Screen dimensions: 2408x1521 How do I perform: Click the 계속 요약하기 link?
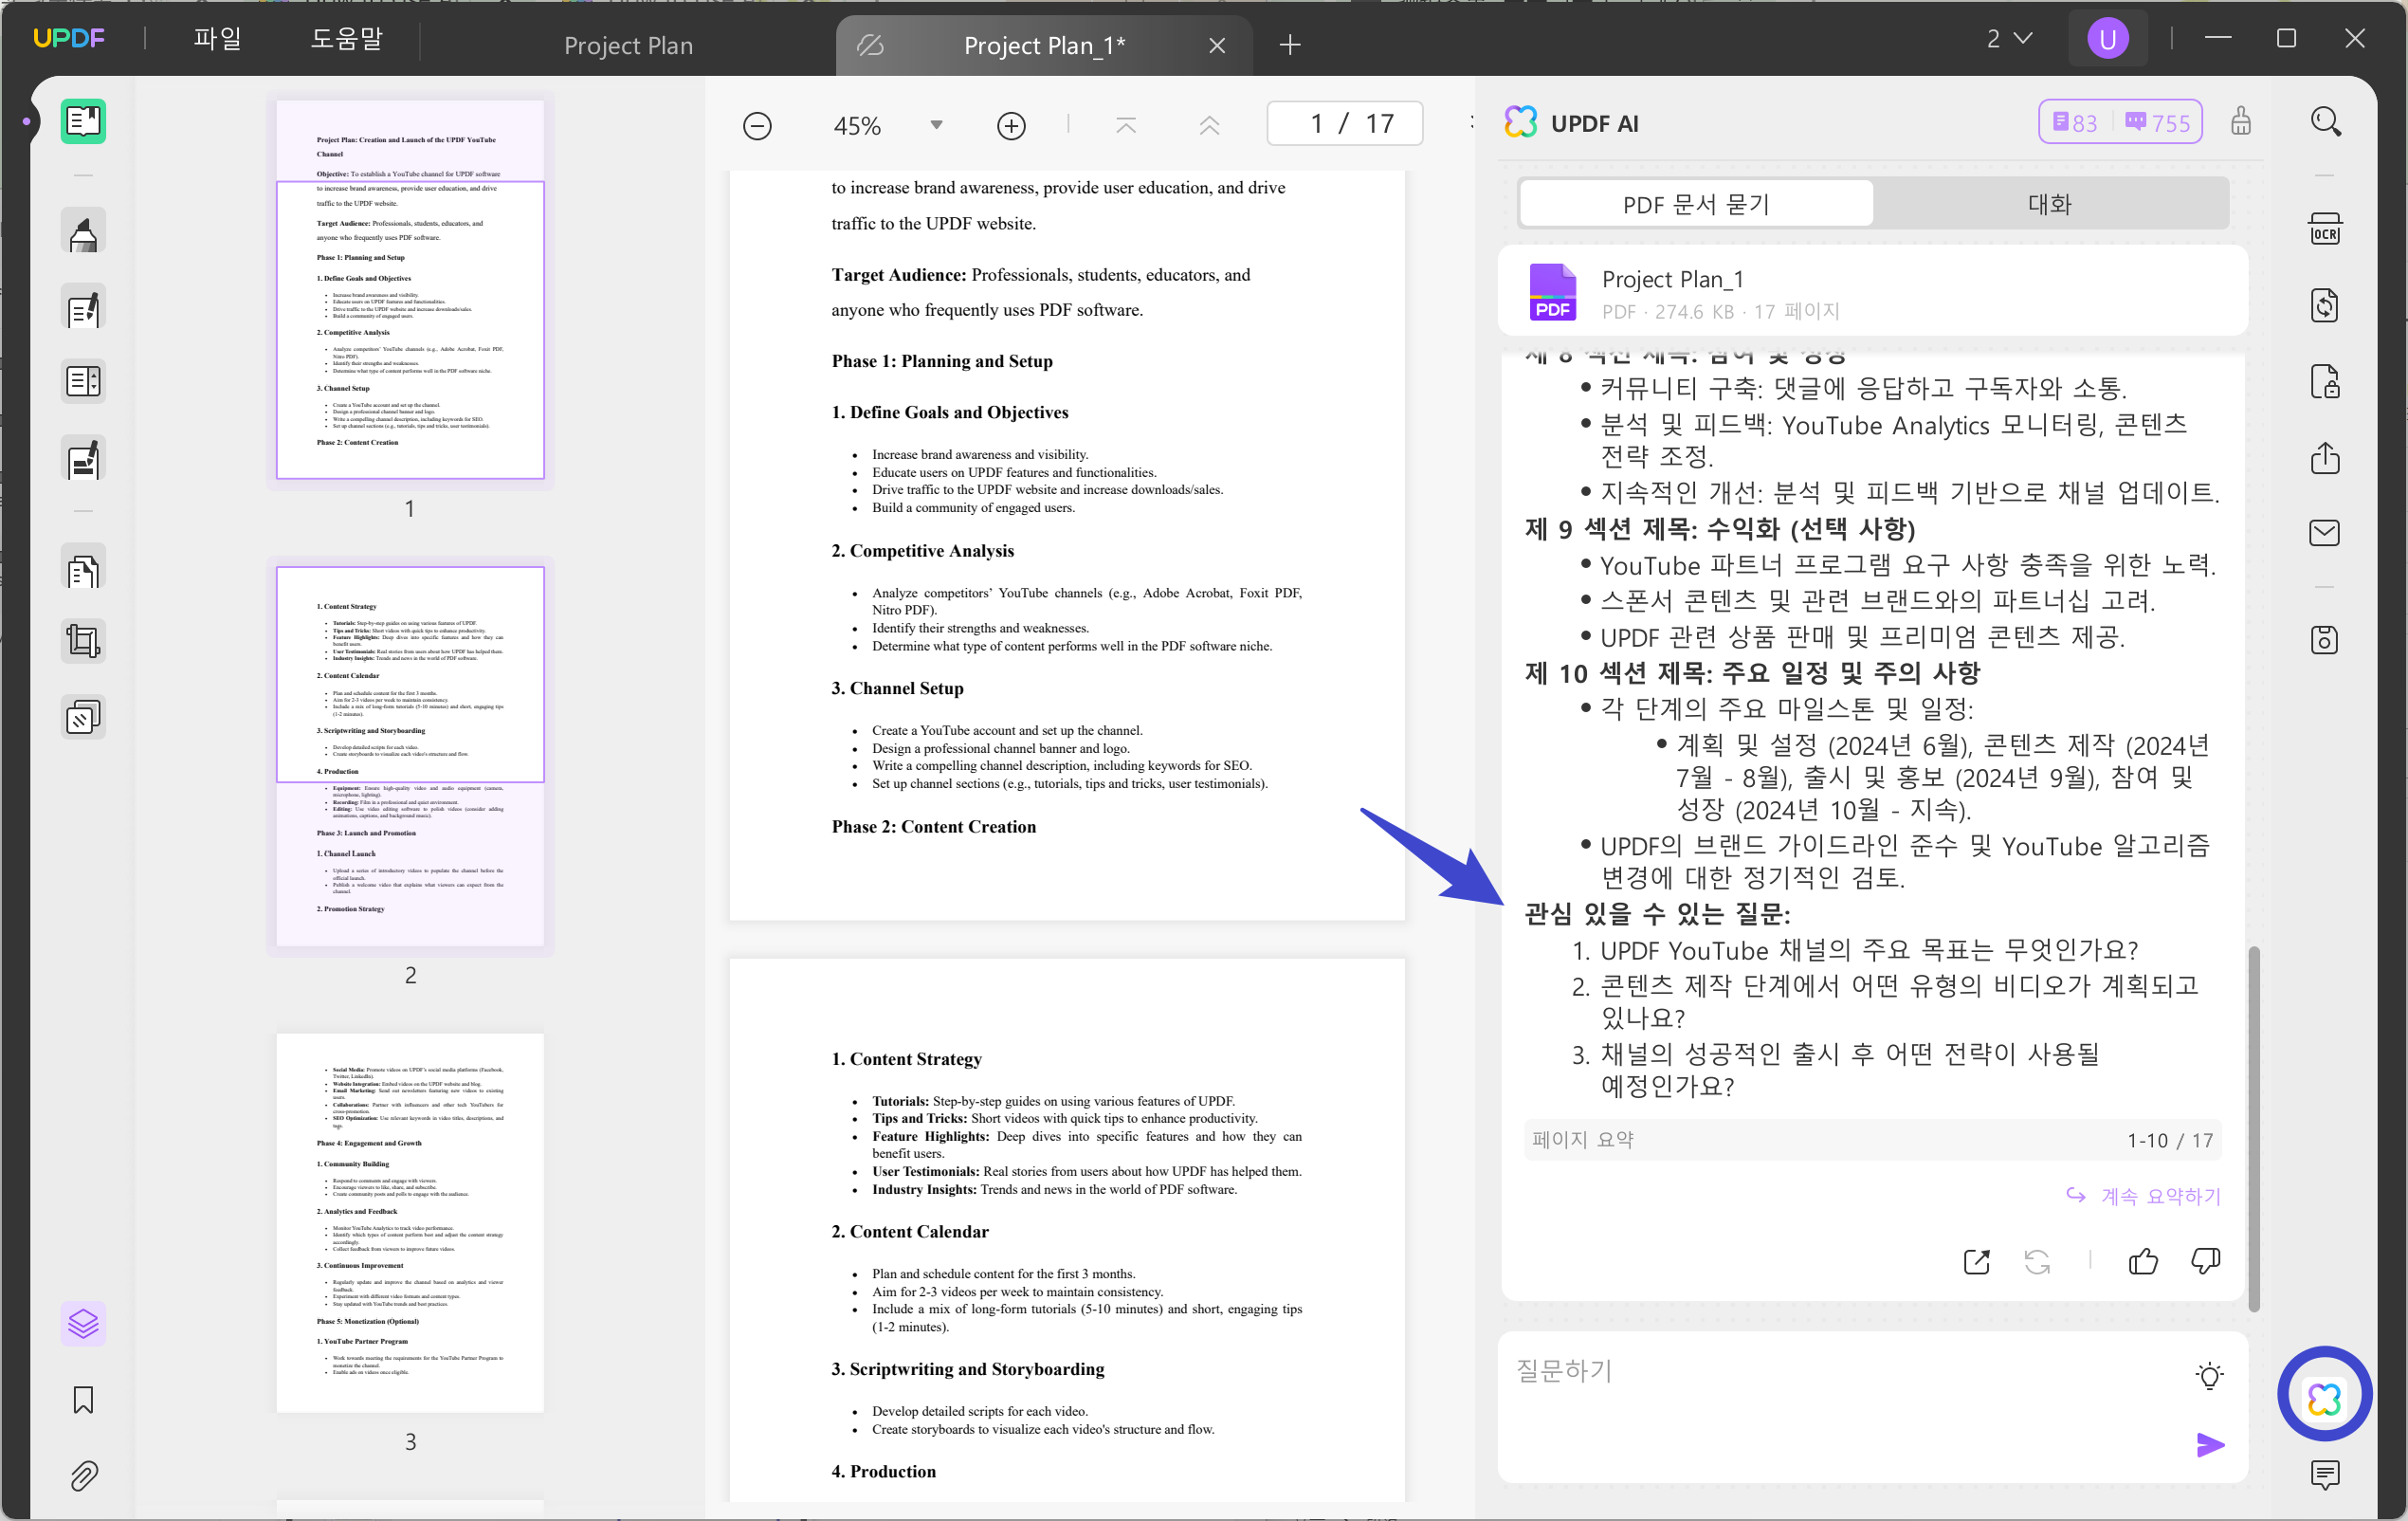[x=2158, y=1196]
